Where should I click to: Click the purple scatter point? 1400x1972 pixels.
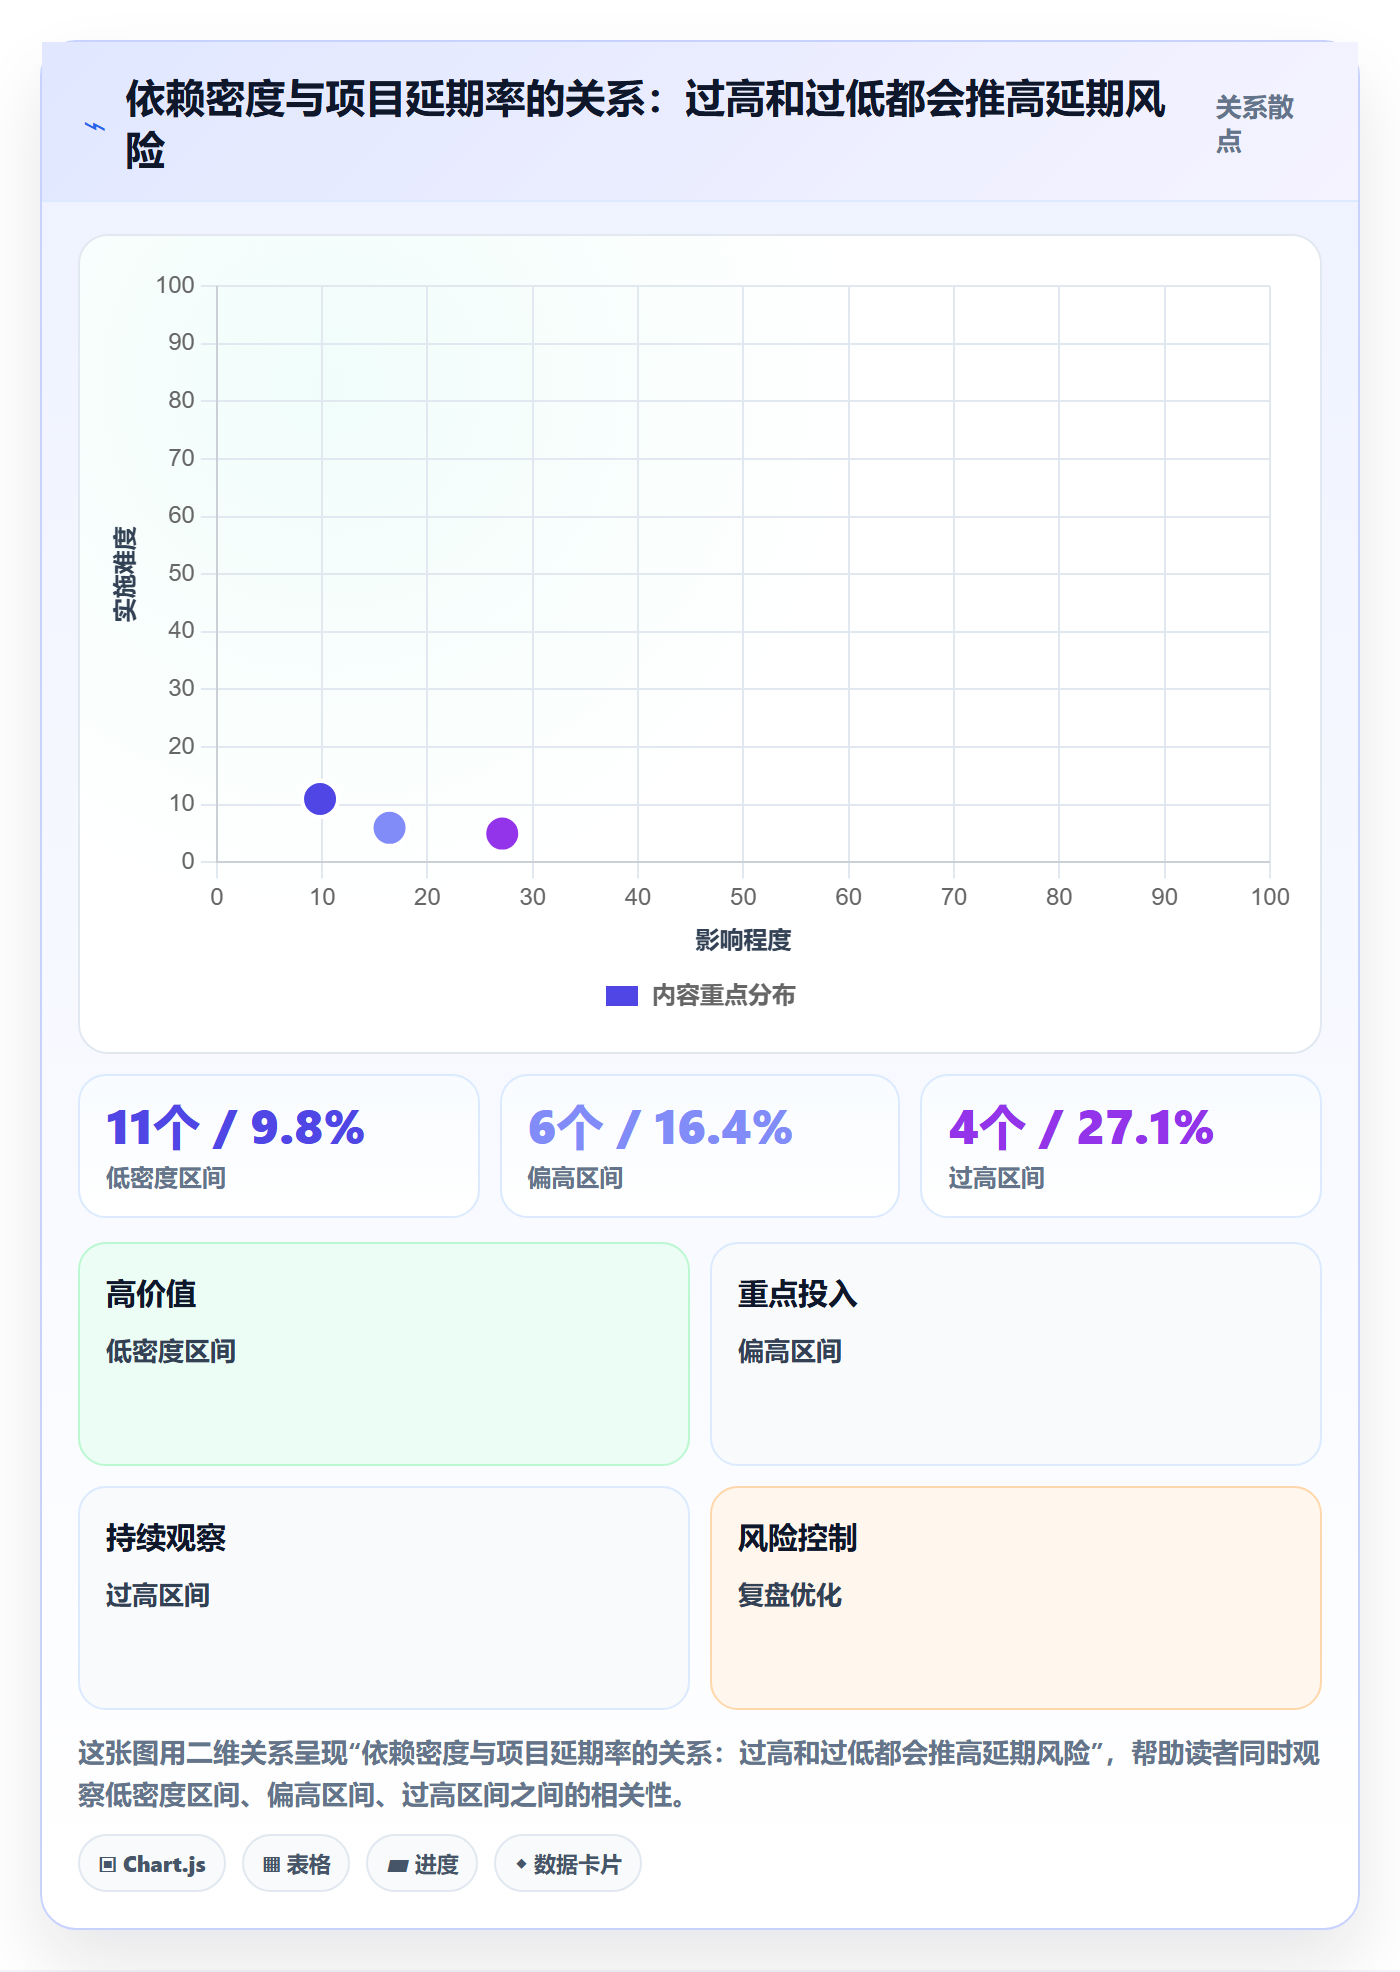click(x=502, y=833)
